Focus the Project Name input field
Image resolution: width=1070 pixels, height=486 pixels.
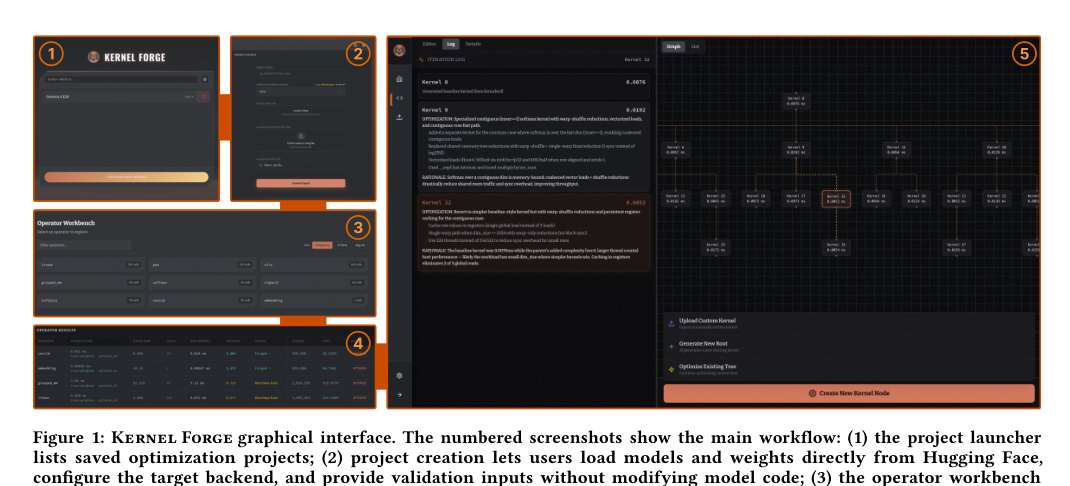pyautogui.click(x=301, y=74)
